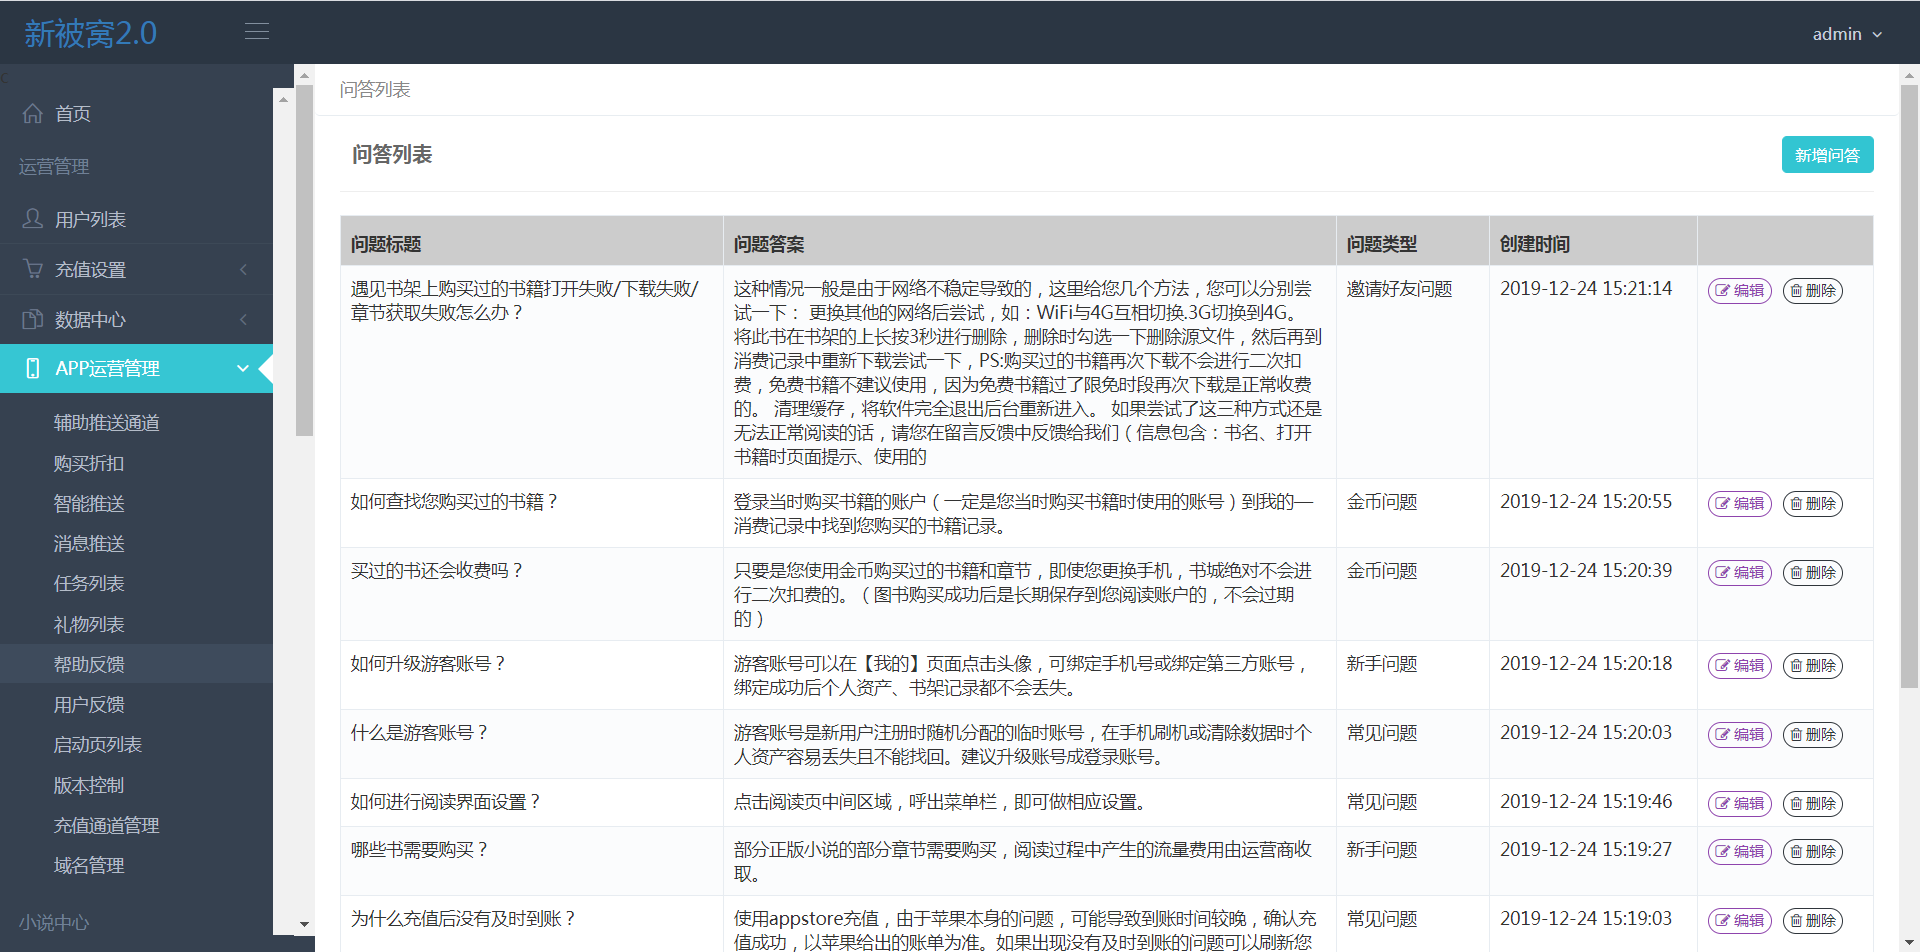
Task: Select 消息推送 in the sidebar menu
Action: (89, 544)
